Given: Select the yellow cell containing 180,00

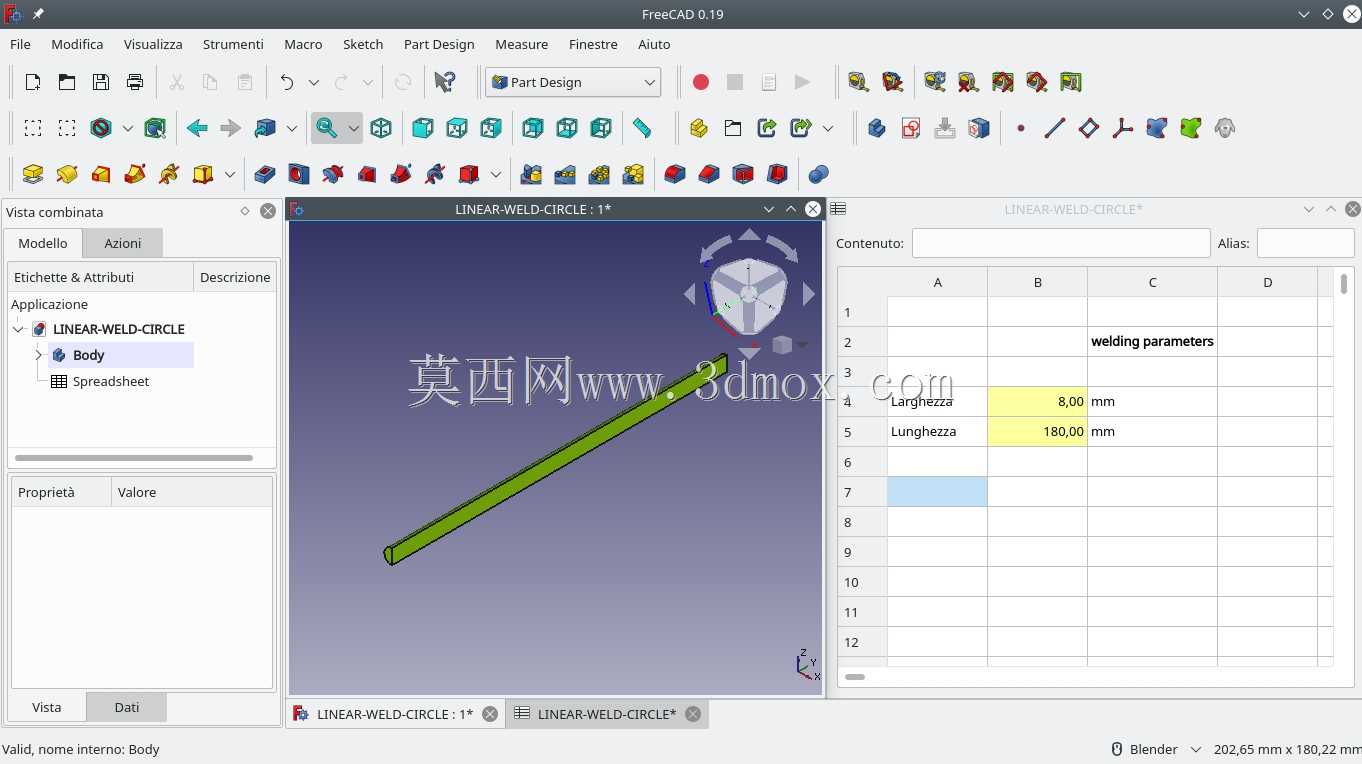Looking at the screenshot, I should (x=1037, y=432).
